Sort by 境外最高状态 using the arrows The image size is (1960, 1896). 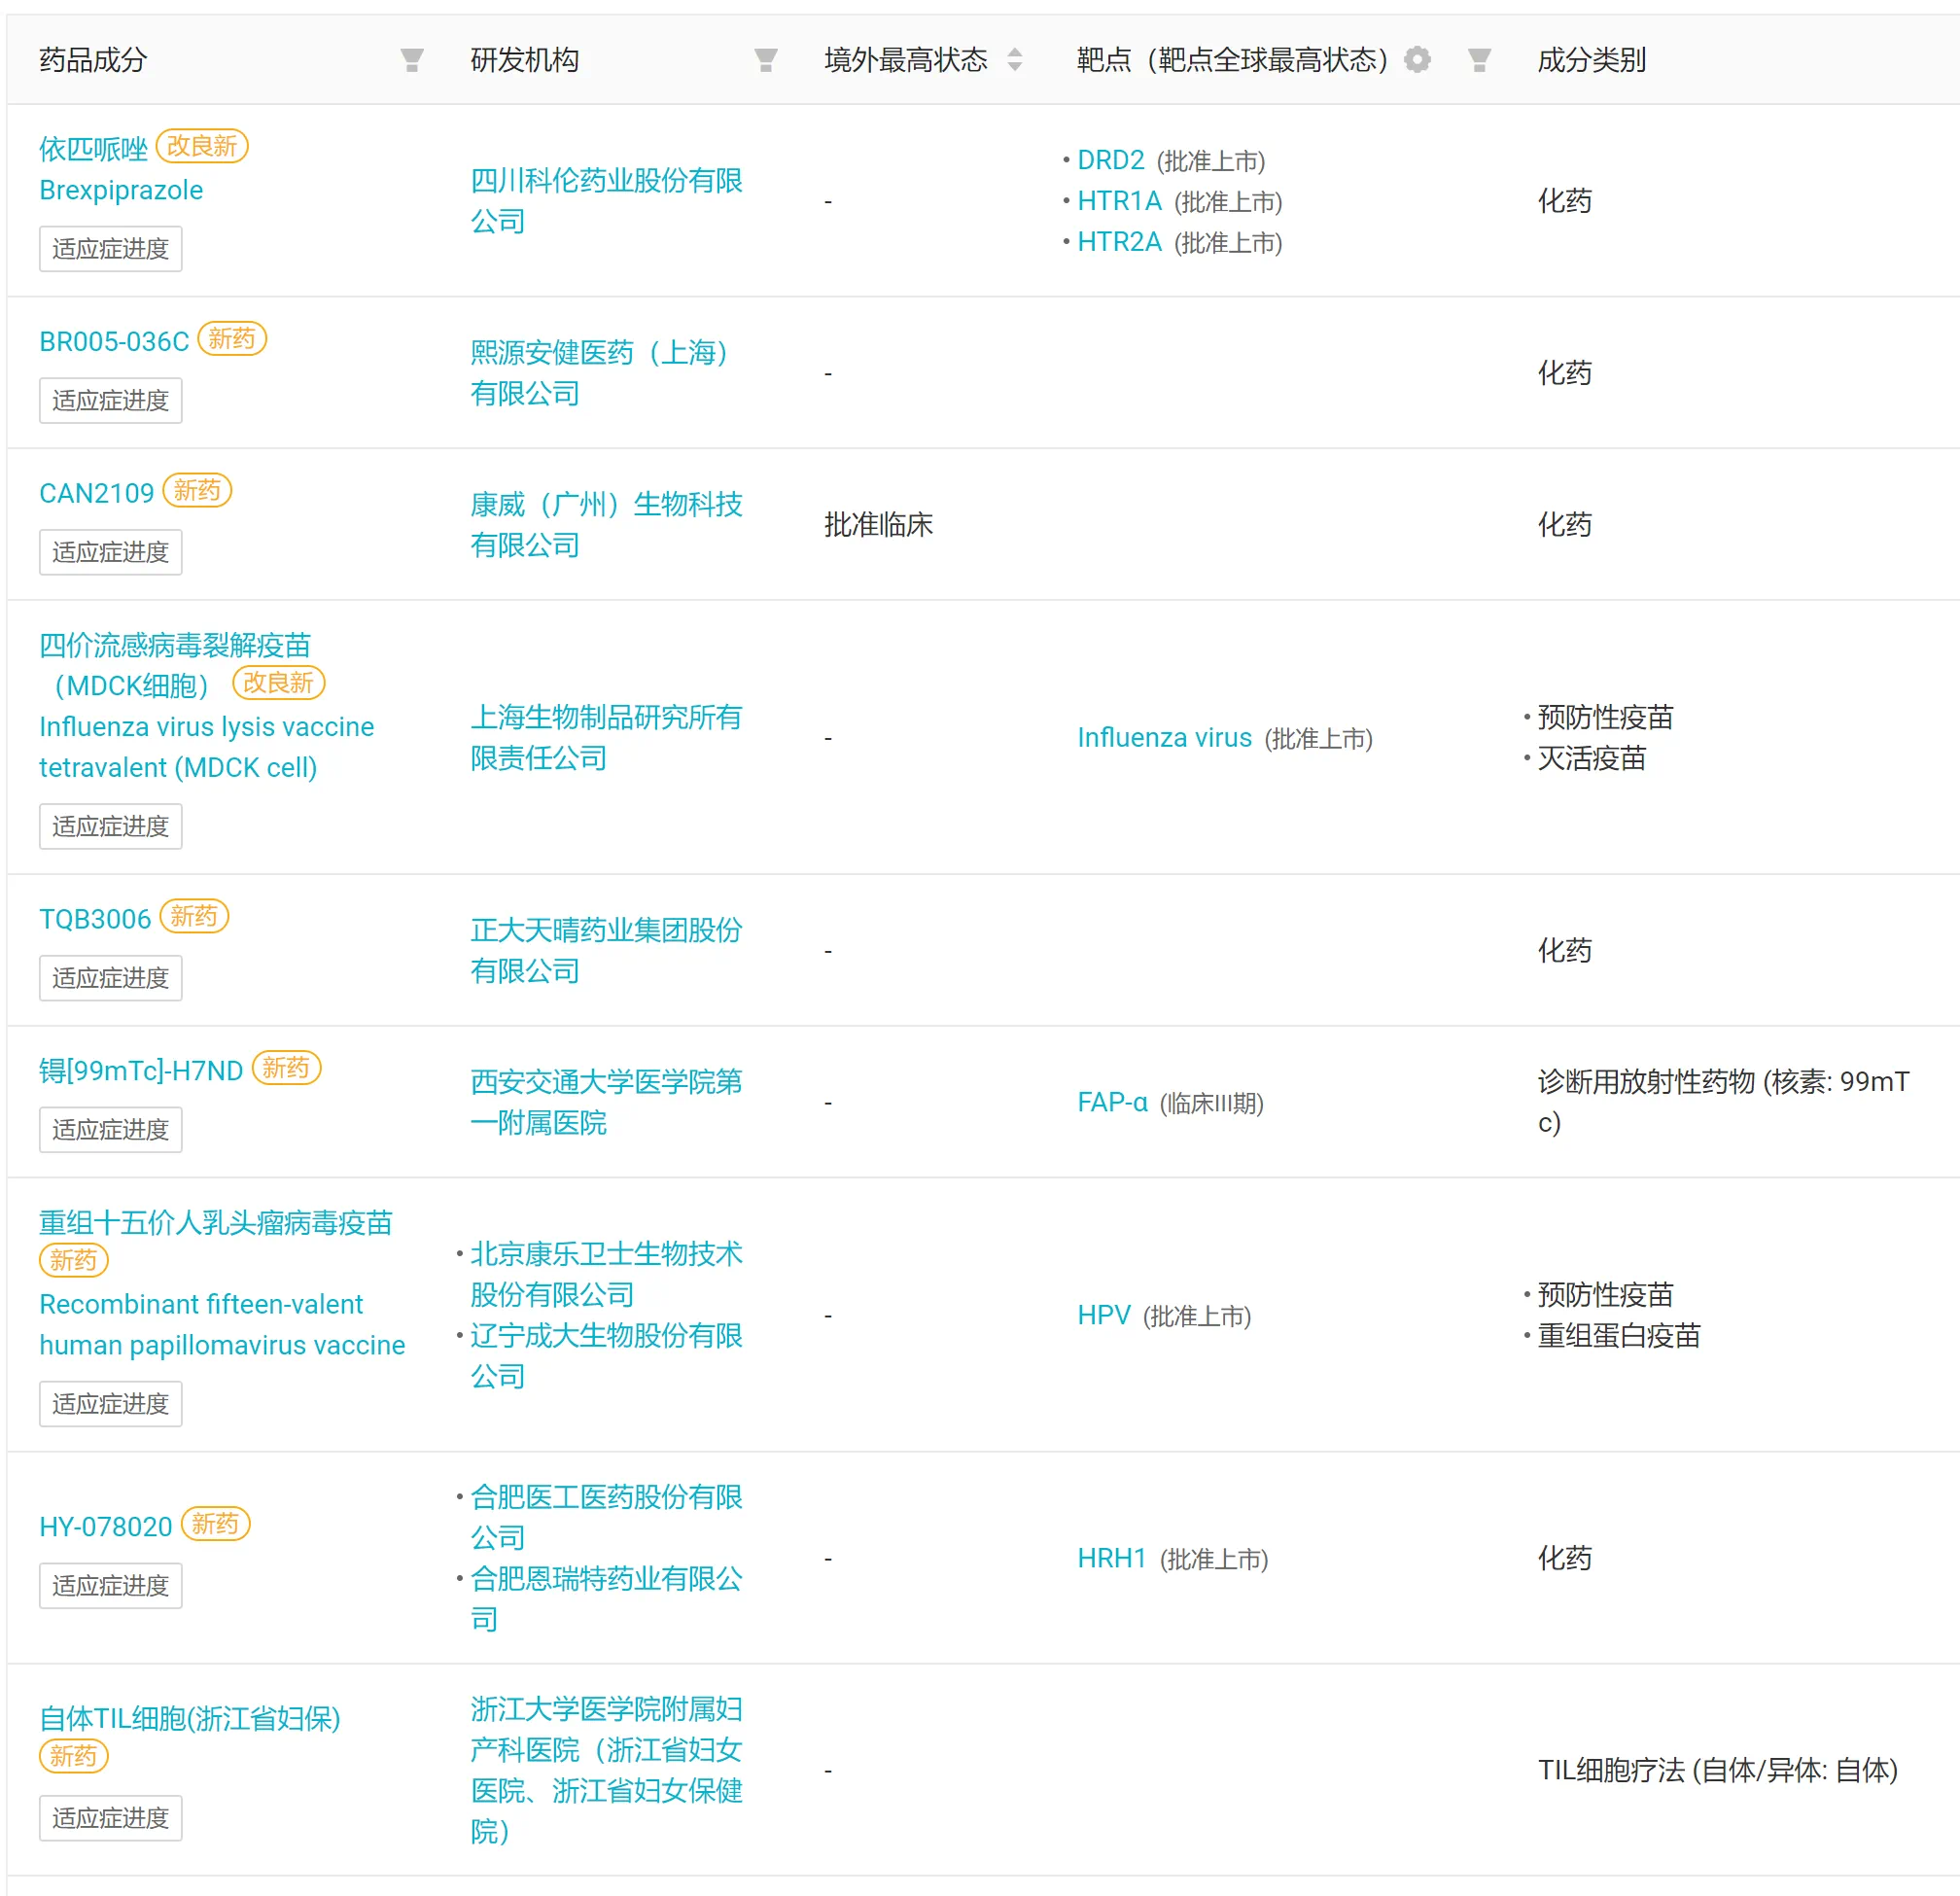point(1014,60)
